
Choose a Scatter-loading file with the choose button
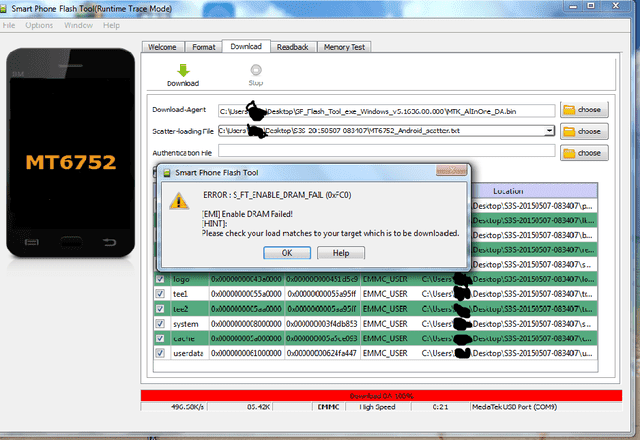click(584, 131)
